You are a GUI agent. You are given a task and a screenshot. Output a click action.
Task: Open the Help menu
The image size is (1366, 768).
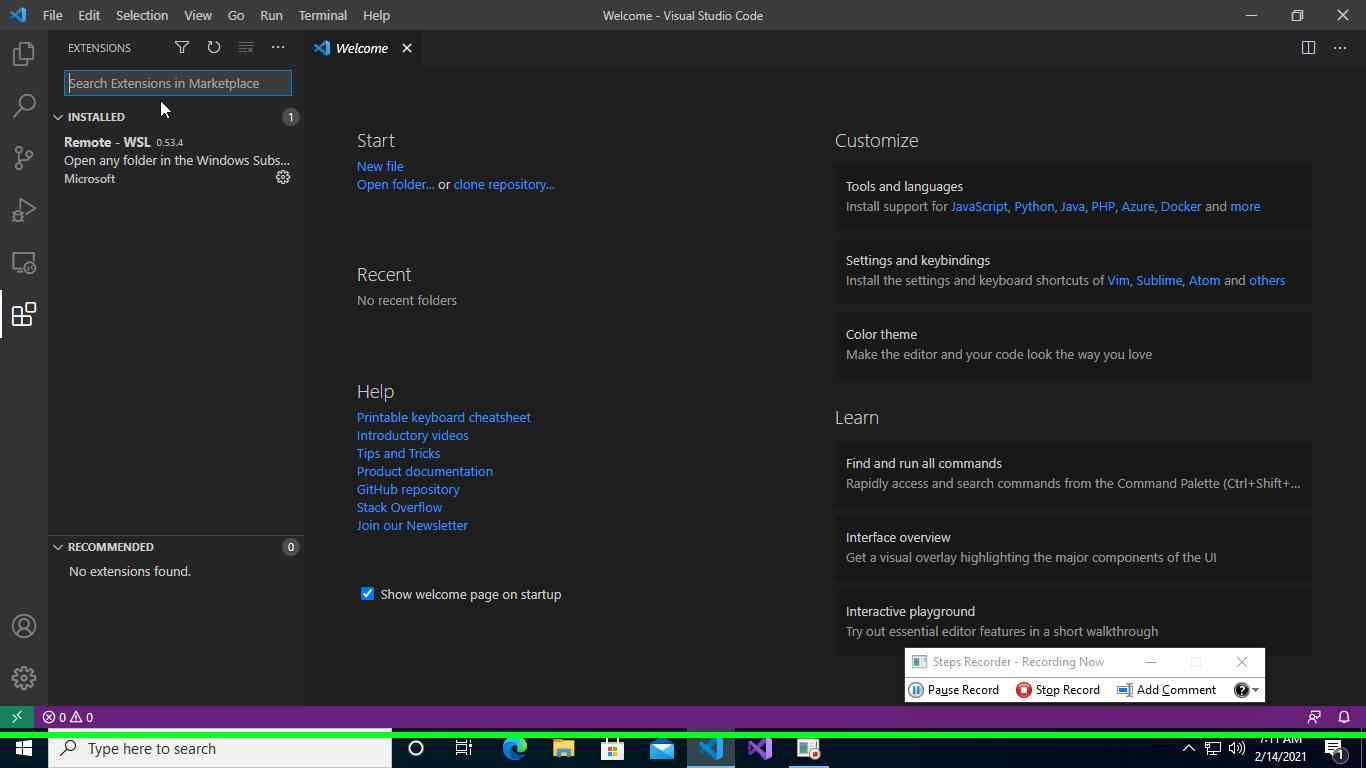[x=376, y=15]
